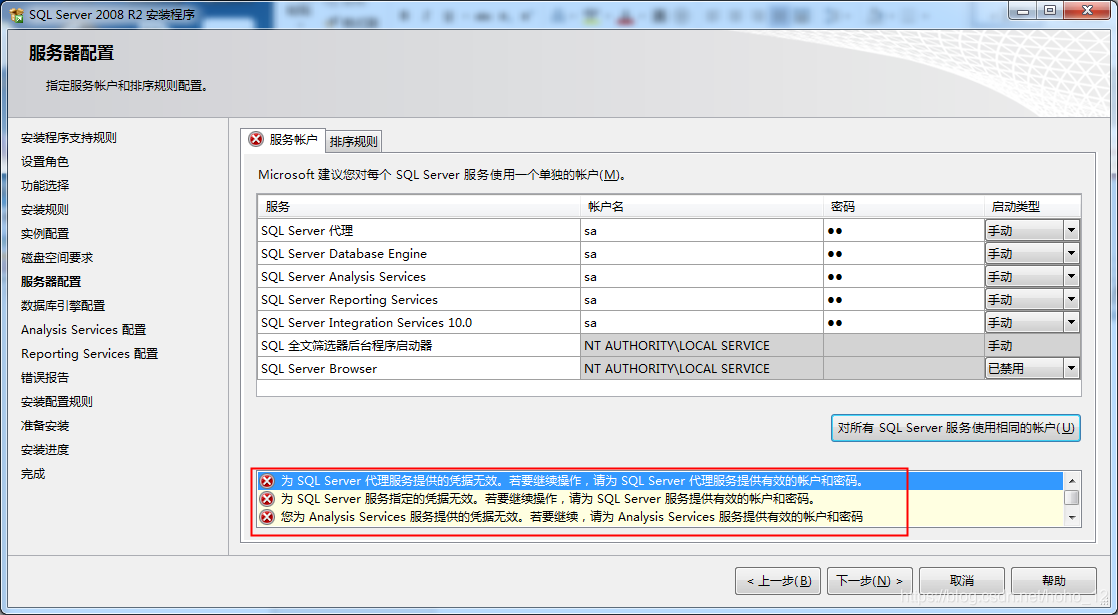Screen dimensions: 1118x615
Task: Click 准备安装 step in sidebar
Action: (x=45, y=425)
